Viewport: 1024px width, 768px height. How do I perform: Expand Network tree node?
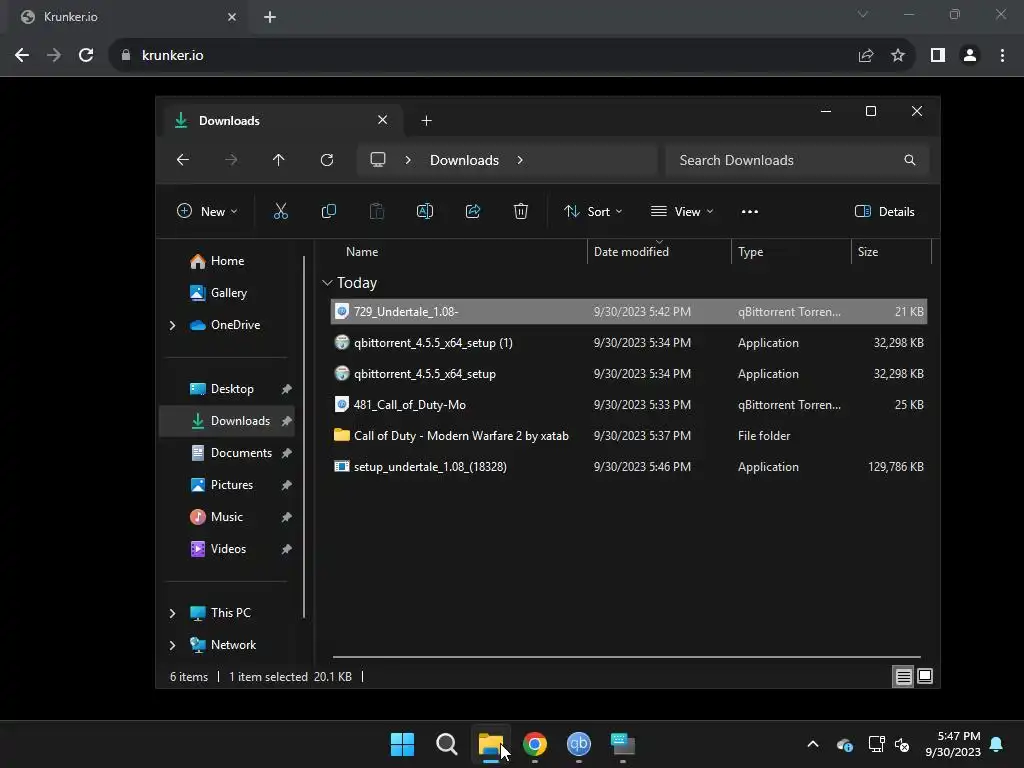(x=172, y=645)
